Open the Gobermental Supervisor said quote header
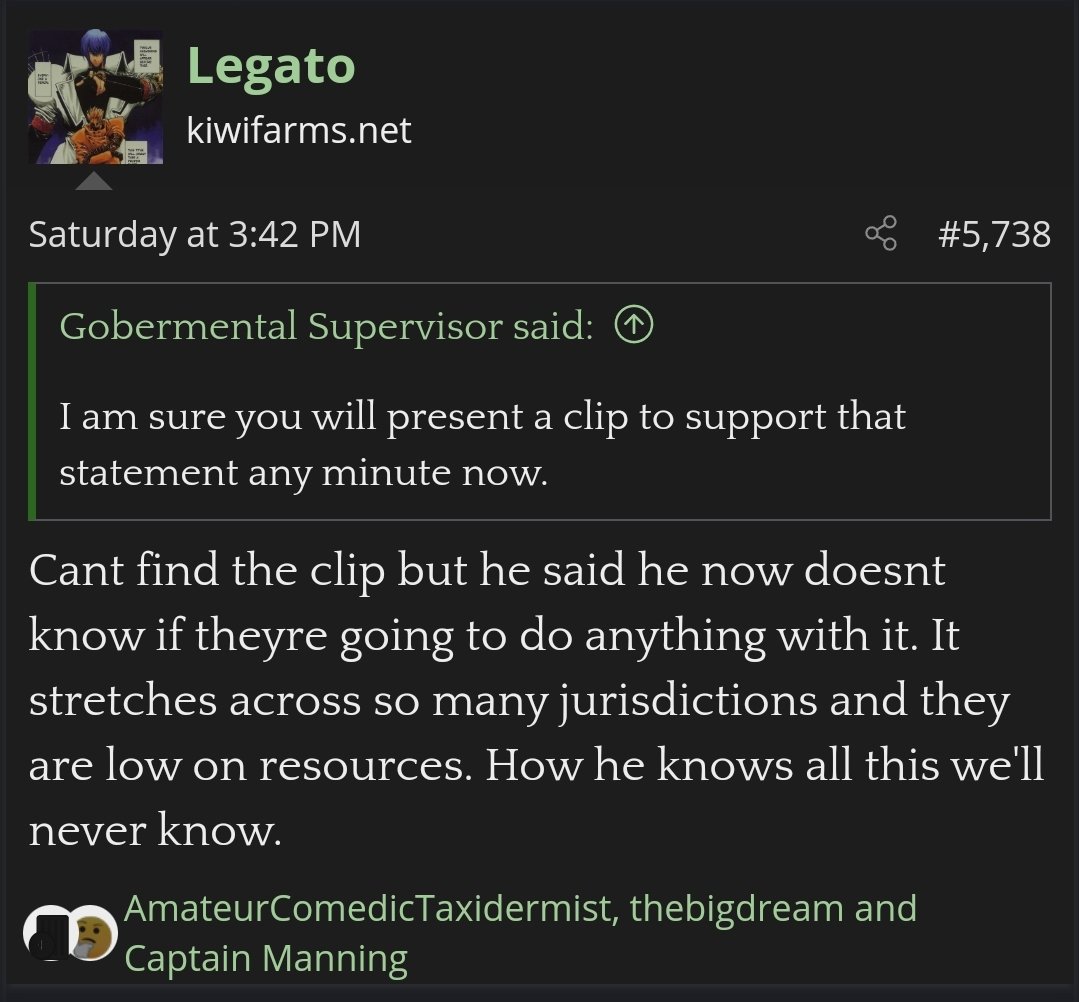The width and height of the screenshot is (1079, 1002). (x=326, y=326)
